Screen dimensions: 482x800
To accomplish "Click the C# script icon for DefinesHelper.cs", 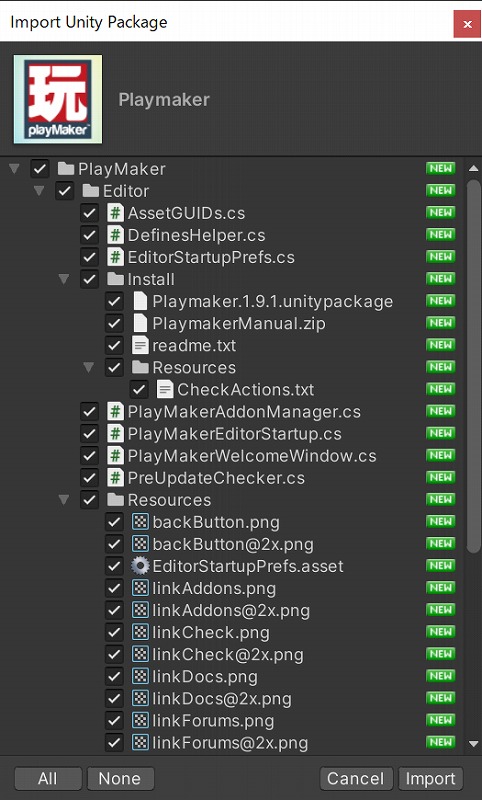I will (x=115, y=235).
